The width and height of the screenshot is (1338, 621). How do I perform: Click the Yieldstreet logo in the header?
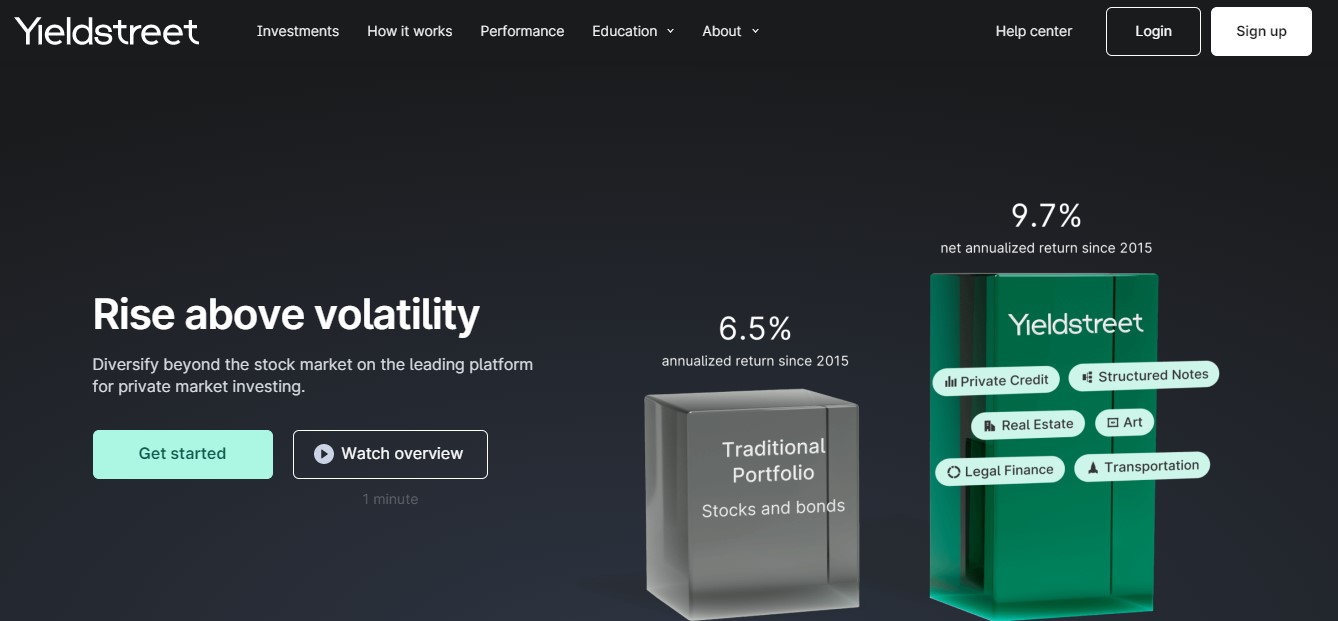click(x=107, y=31)
